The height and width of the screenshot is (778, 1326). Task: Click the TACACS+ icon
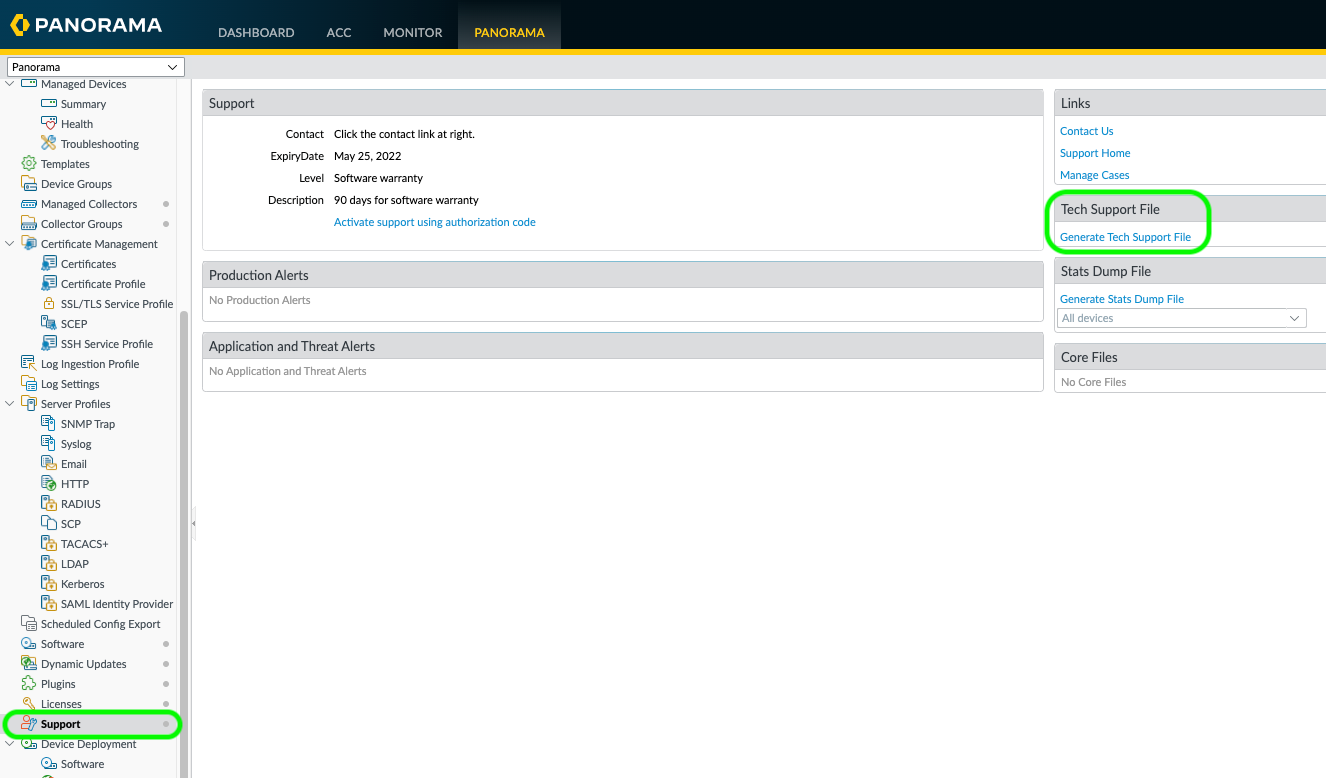pos(49,544)
